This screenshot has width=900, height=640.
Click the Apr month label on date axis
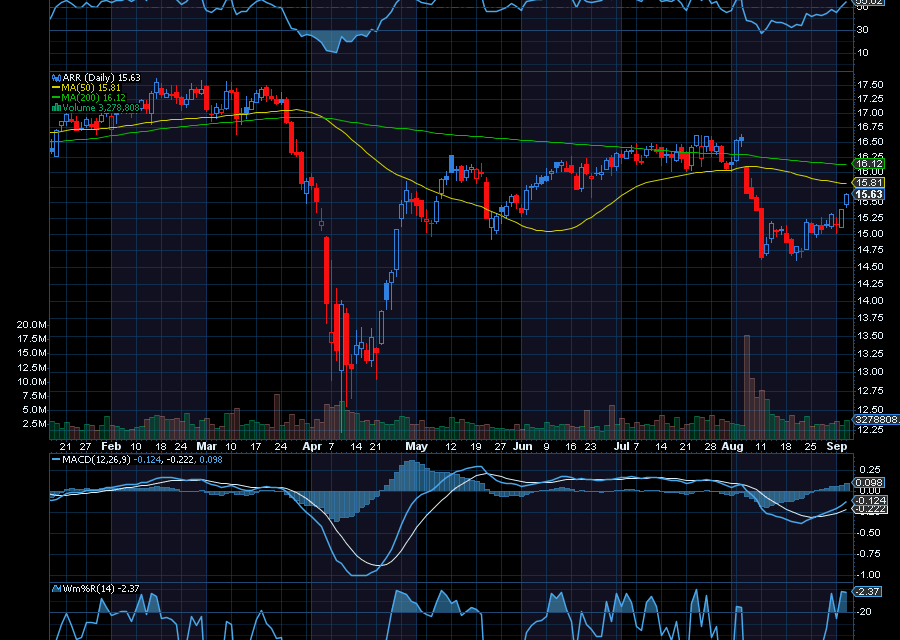coord(312,446)
